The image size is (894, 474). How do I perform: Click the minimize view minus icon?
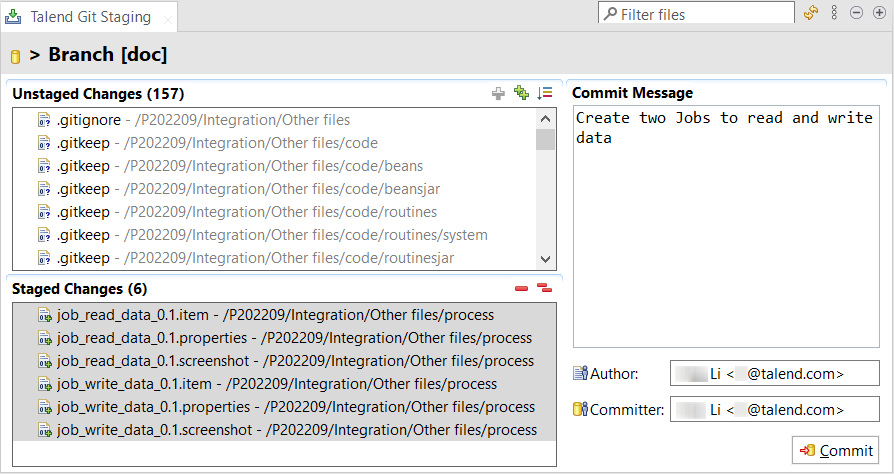pos(856,13)
